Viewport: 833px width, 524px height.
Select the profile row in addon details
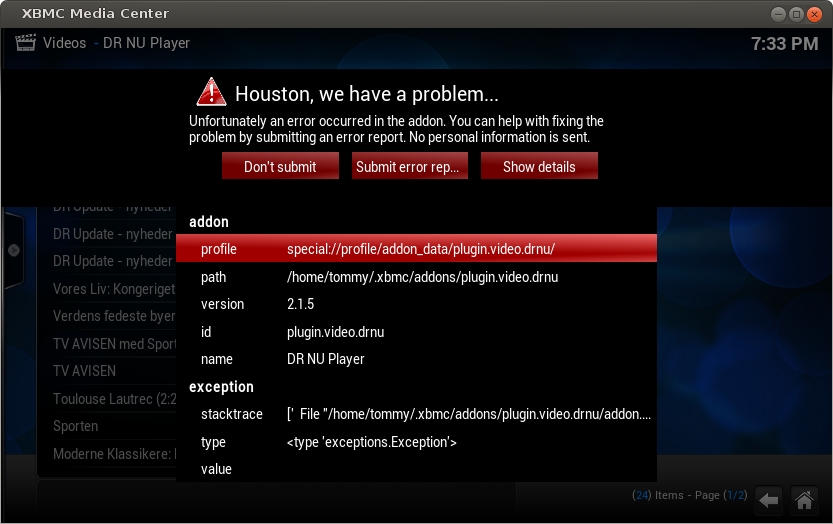tap(416, 248)
